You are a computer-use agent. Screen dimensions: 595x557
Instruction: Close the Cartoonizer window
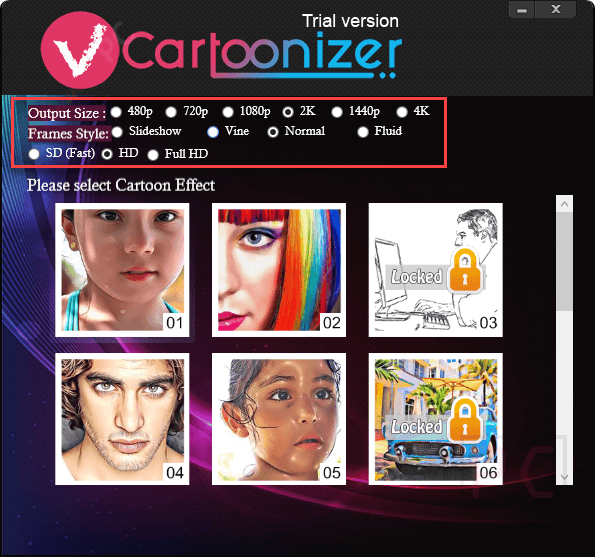pos(556,9)
